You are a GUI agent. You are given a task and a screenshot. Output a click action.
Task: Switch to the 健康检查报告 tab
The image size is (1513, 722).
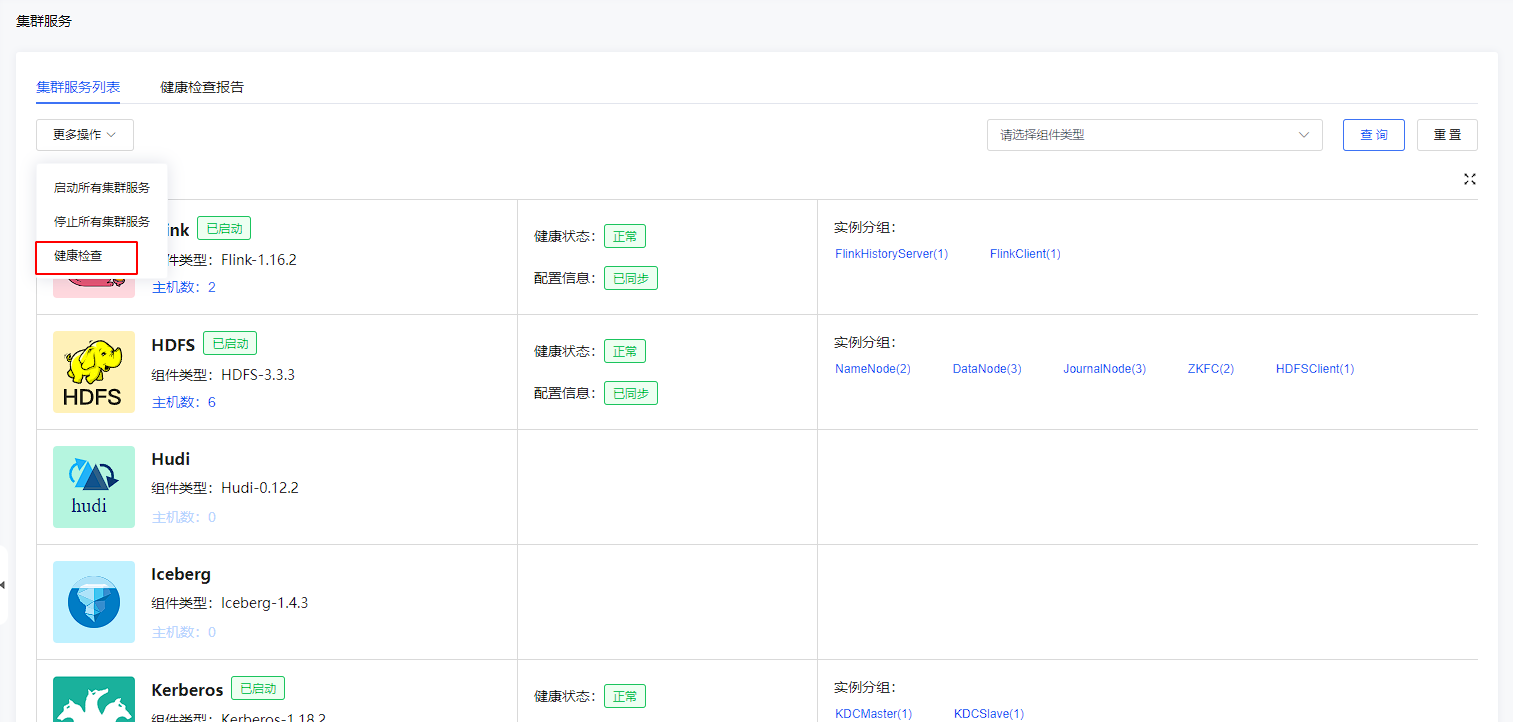202,87
